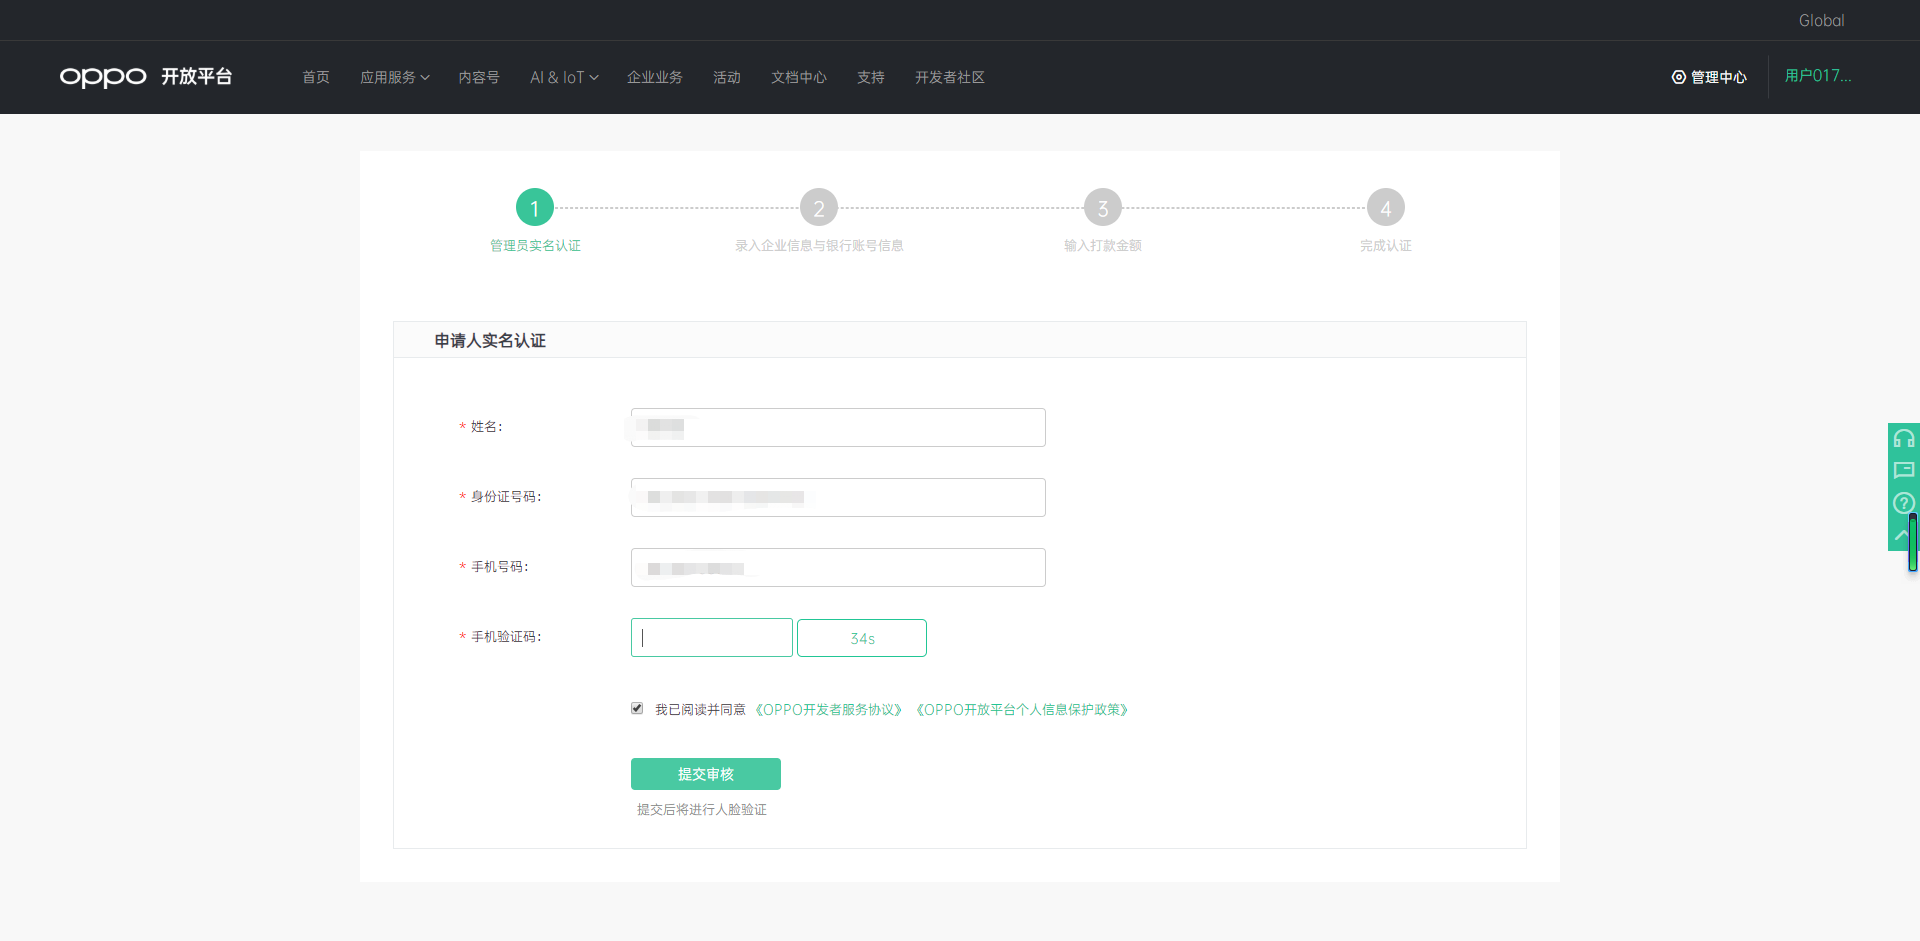Image resolution: width=1920 pixels, height=941 pixels.
Task: Focus the 手机号码 input field
Action: [838, 567]
